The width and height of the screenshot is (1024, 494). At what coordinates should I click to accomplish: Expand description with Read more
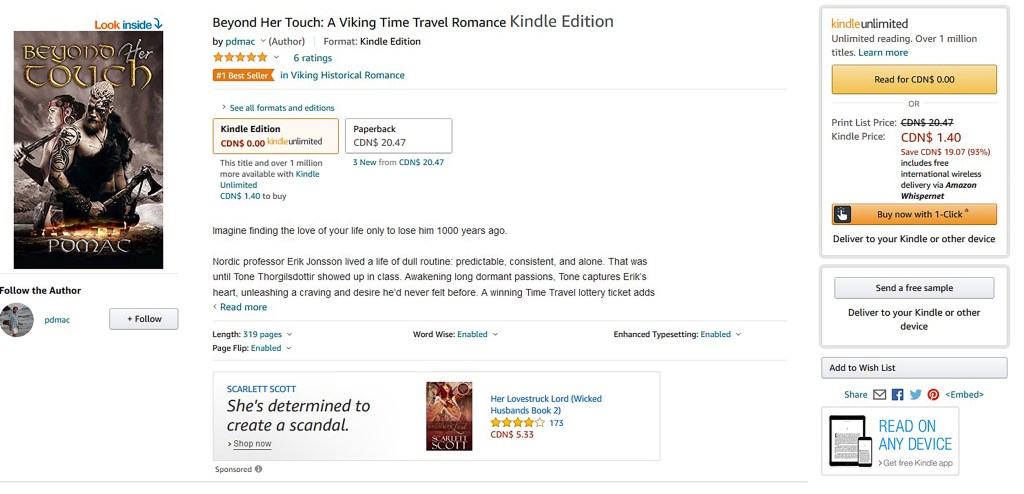click(242, 307)
